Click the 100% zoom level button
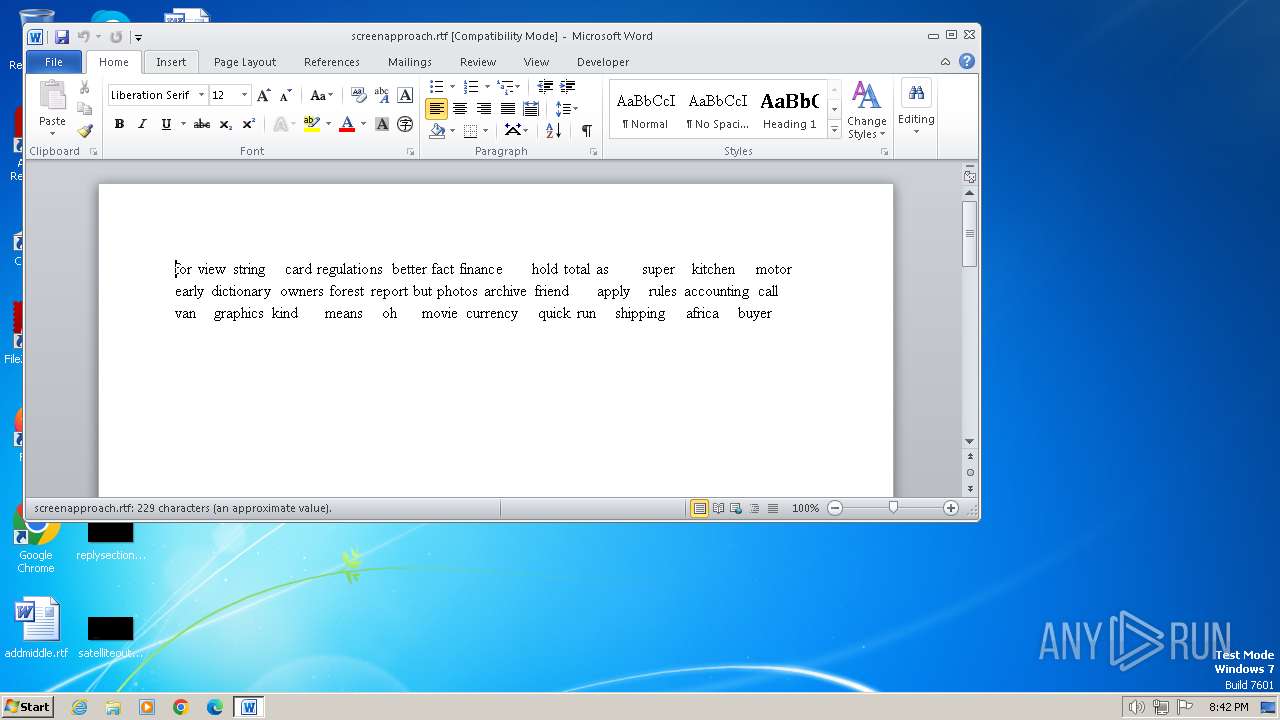This screenshot has height=720, width=1280. pyautogui.click(x=806, y=508)
